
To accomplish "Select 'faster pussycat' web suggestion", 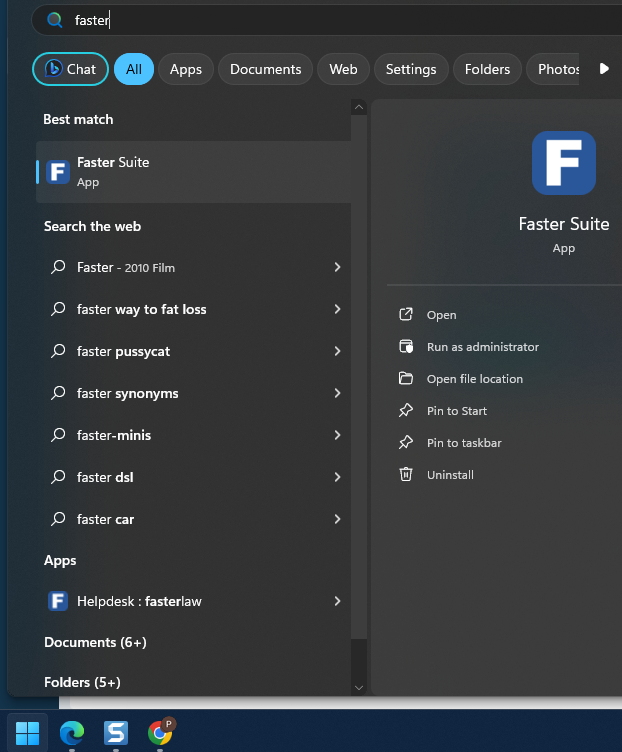I will coord(193,351).
